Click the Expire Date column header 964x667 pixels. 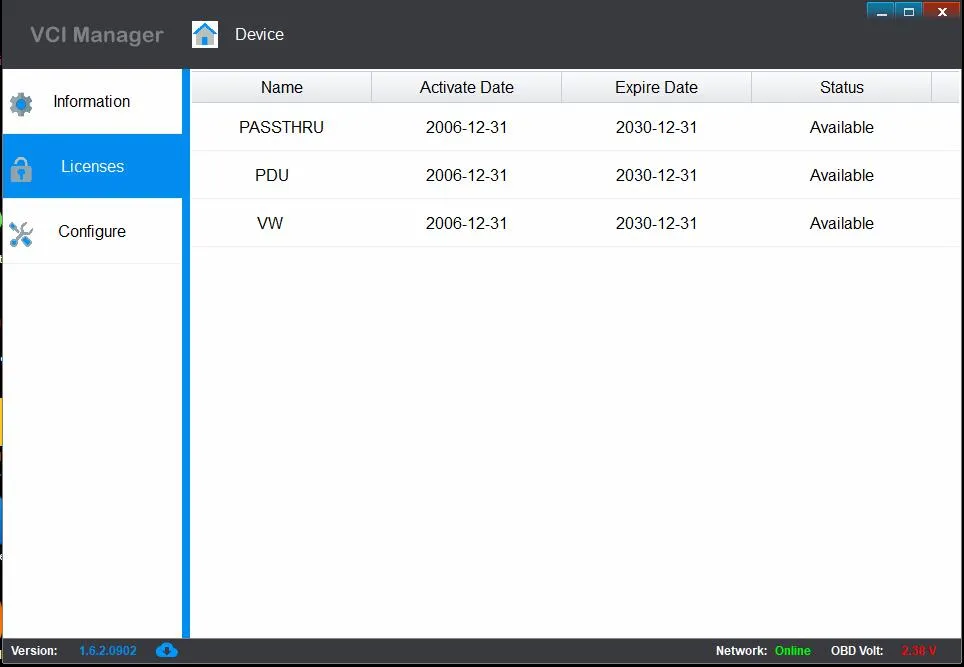coord(656,88)
